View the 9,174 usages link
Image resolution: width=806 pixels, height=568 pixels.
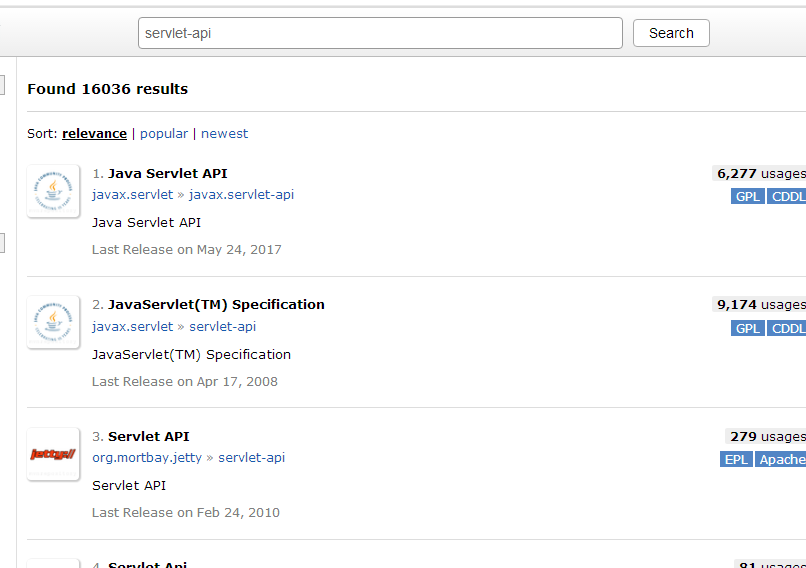760,305
